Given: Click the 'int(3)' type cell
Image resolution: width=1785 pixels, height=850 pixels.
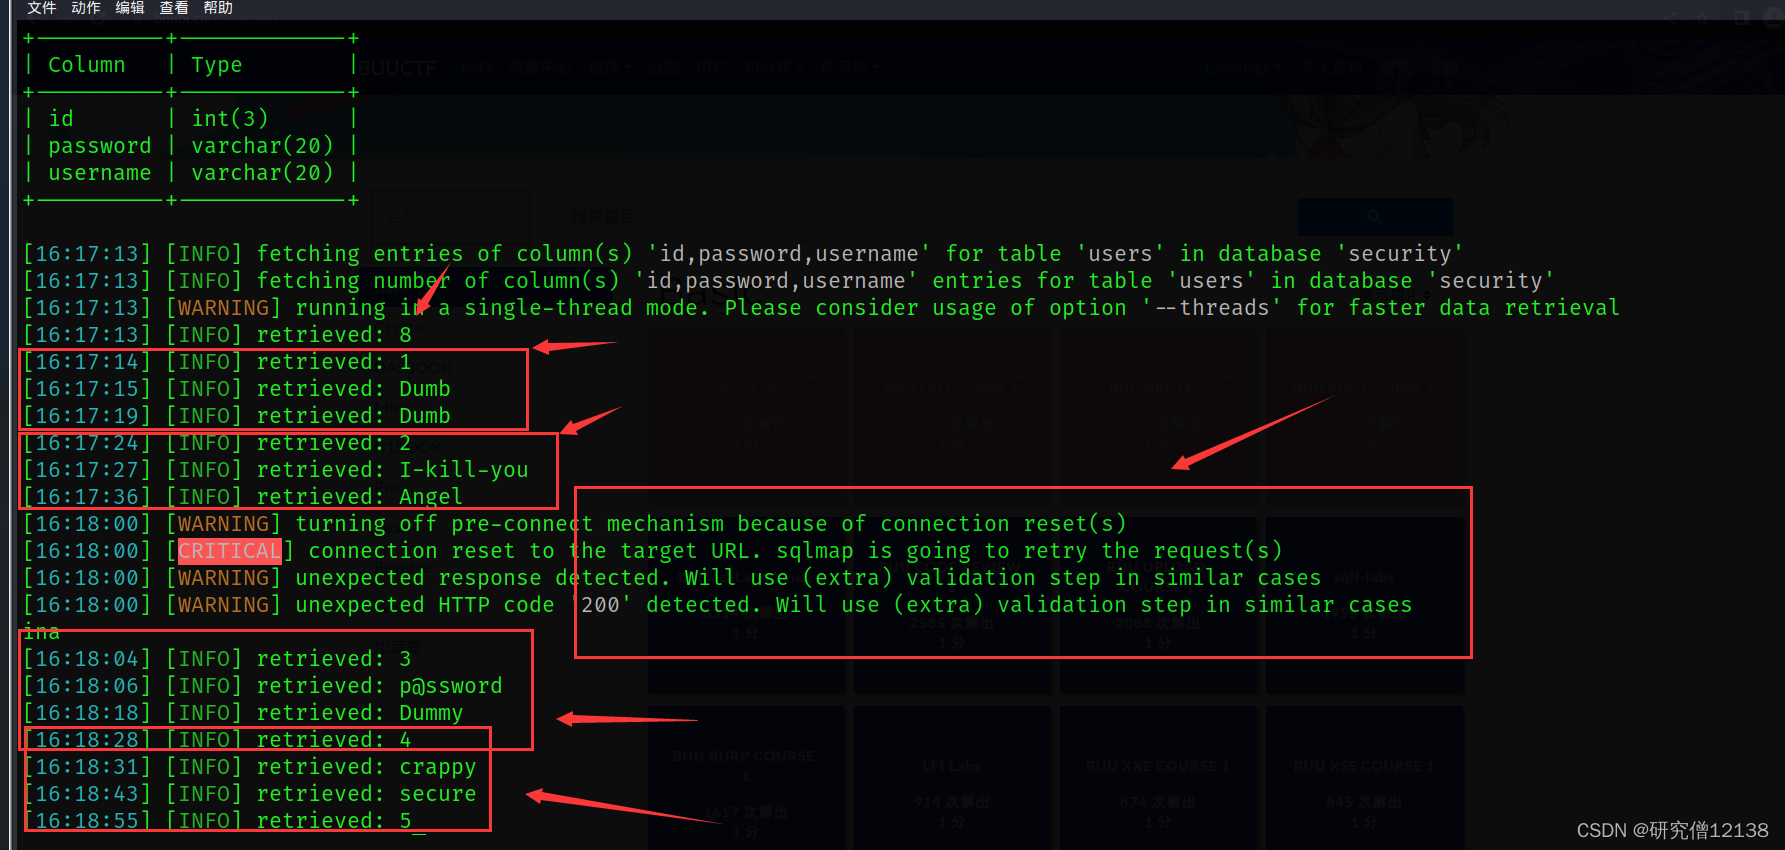Looking at the screenshot, I should click(x=230, y=119).
